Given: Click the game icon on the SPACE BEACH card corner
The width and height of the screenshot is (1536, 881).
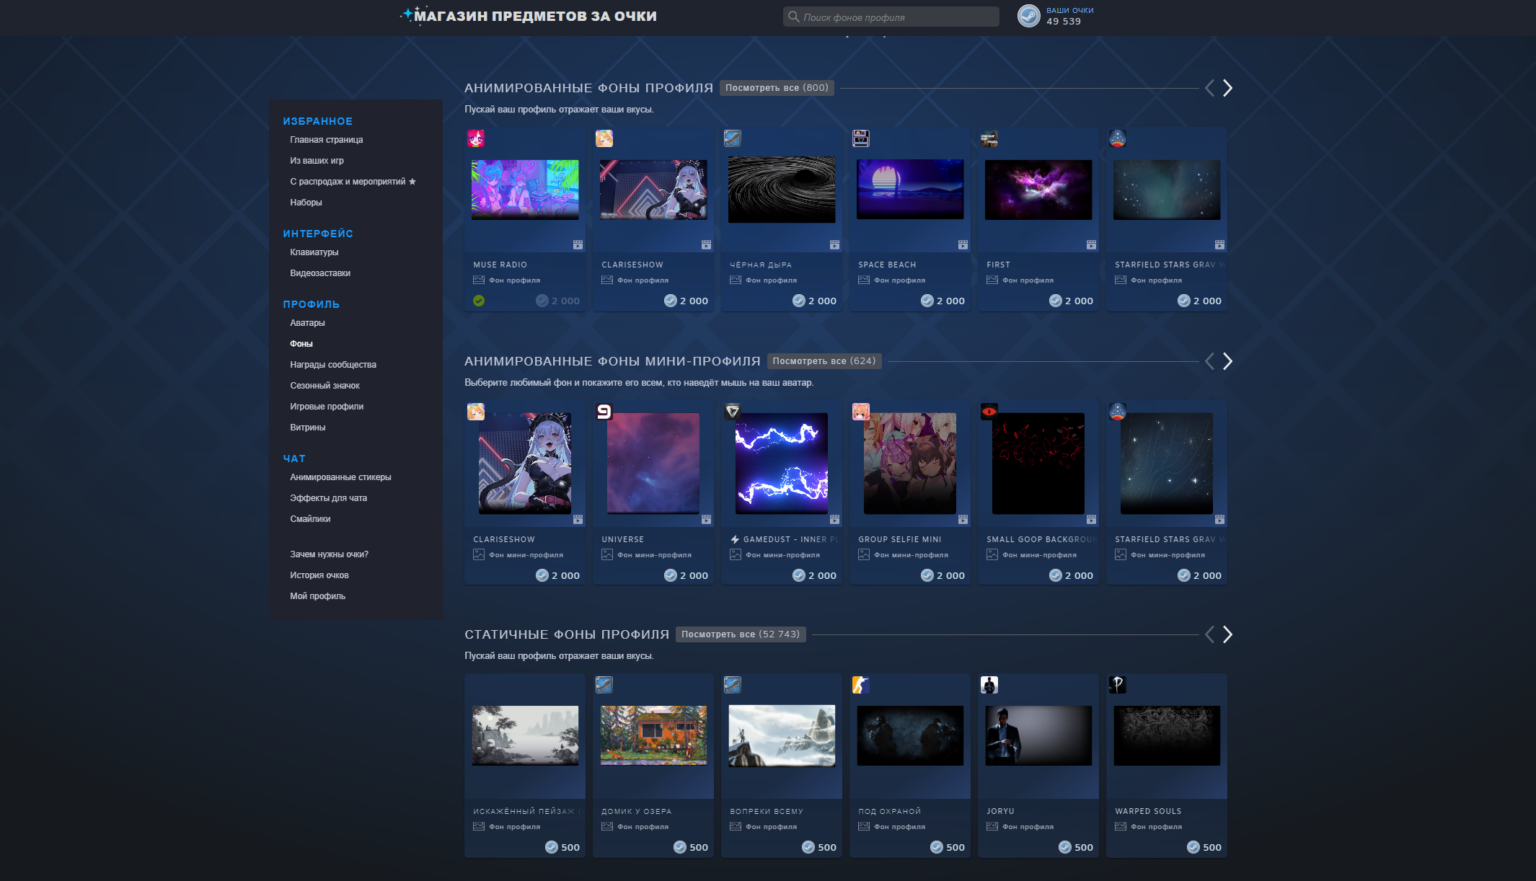Looking at the screenshot, I should coord(861,138).
